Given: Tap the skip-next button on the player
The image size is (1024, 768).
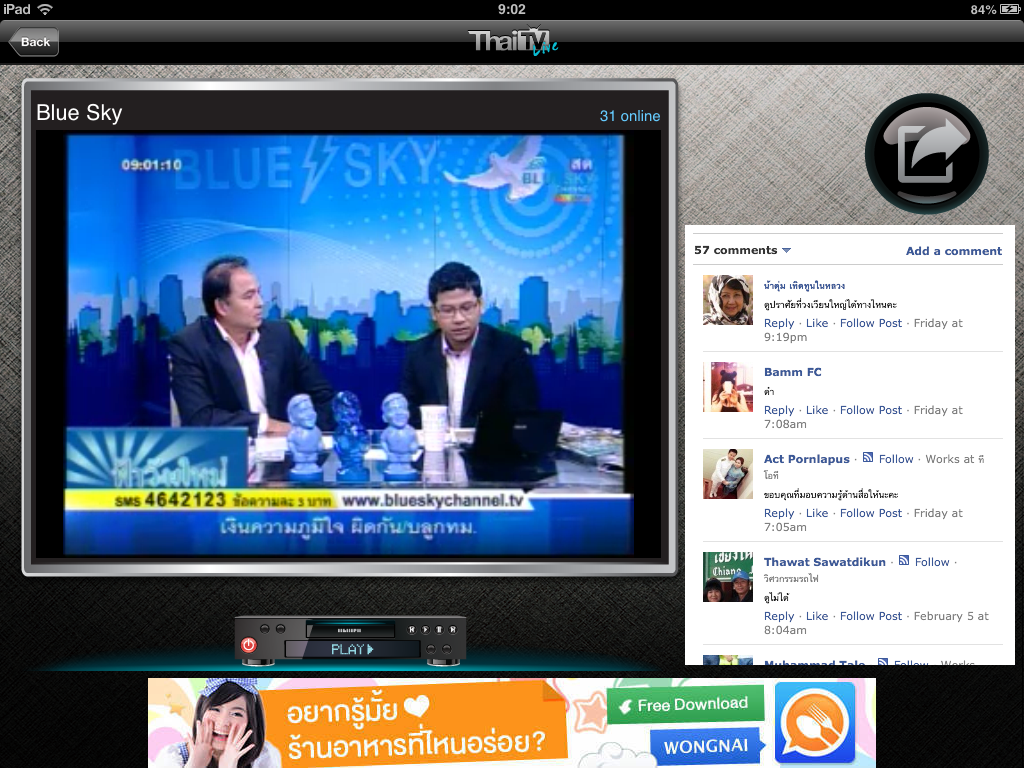Looking at the screenshot, I should click(453, 630).
